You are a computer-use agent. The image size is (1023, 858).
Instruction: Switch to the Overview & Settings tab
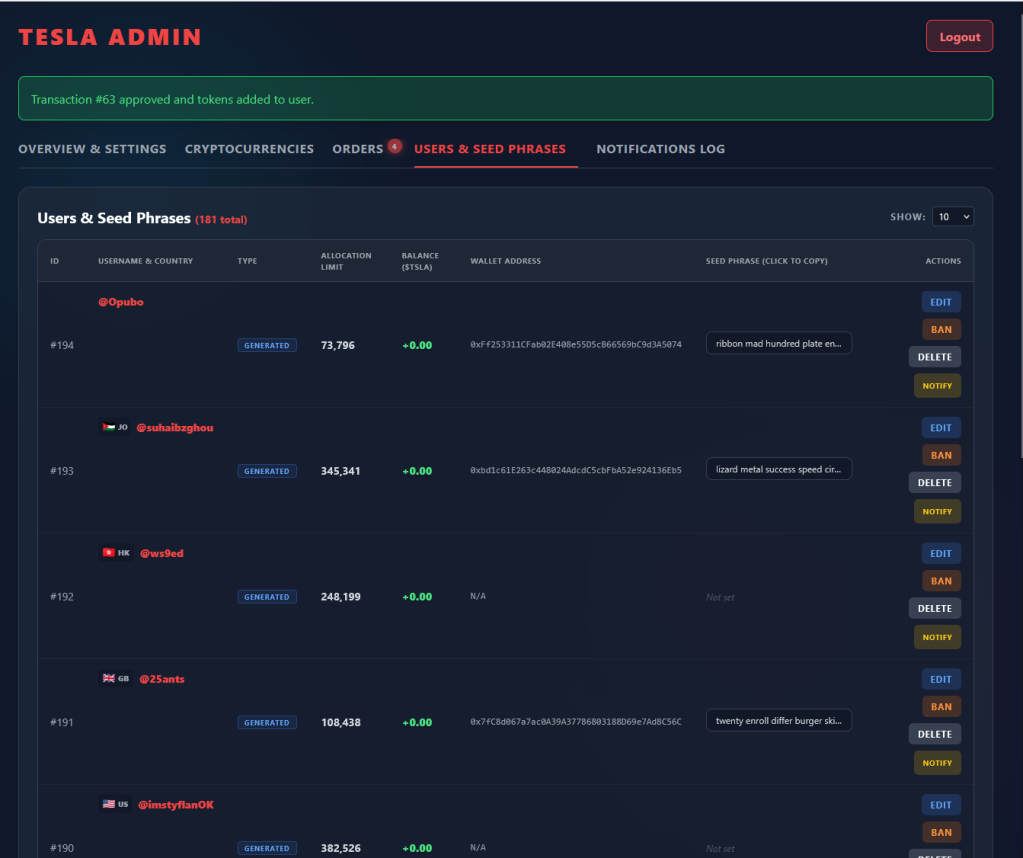92,149
